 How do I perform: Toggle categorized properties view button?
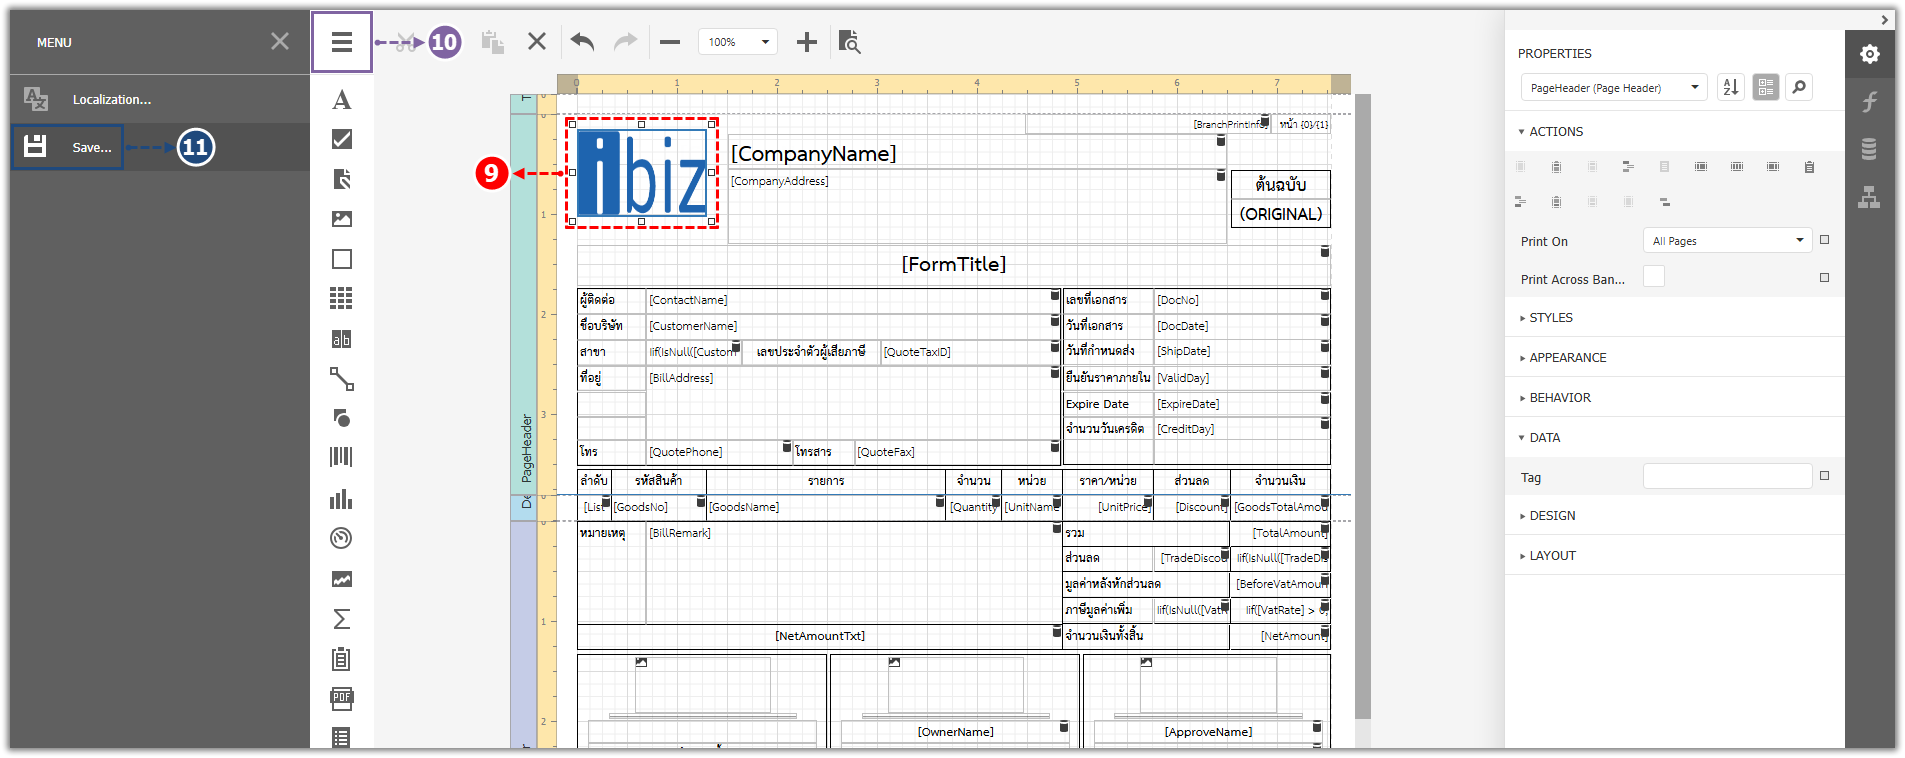pyautogui.click(x=1765, y=87)
